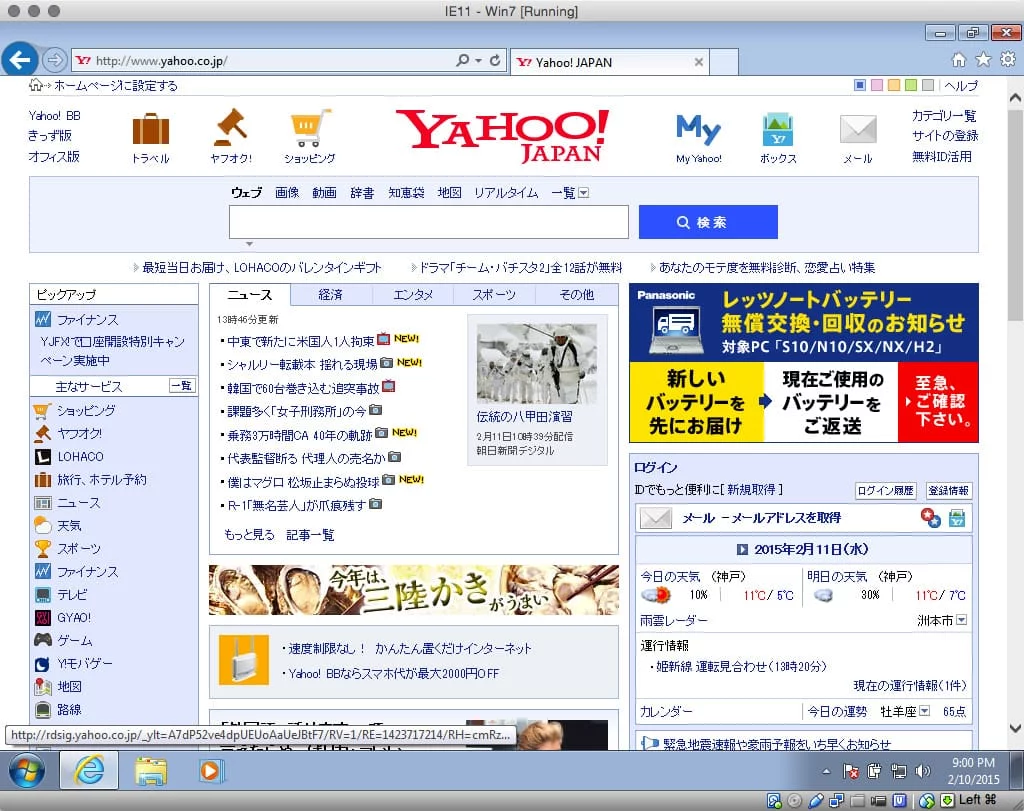Expand suggestion arrow below search box
The height and width of the screenshot is (811, 1024).
coord(249,244)
